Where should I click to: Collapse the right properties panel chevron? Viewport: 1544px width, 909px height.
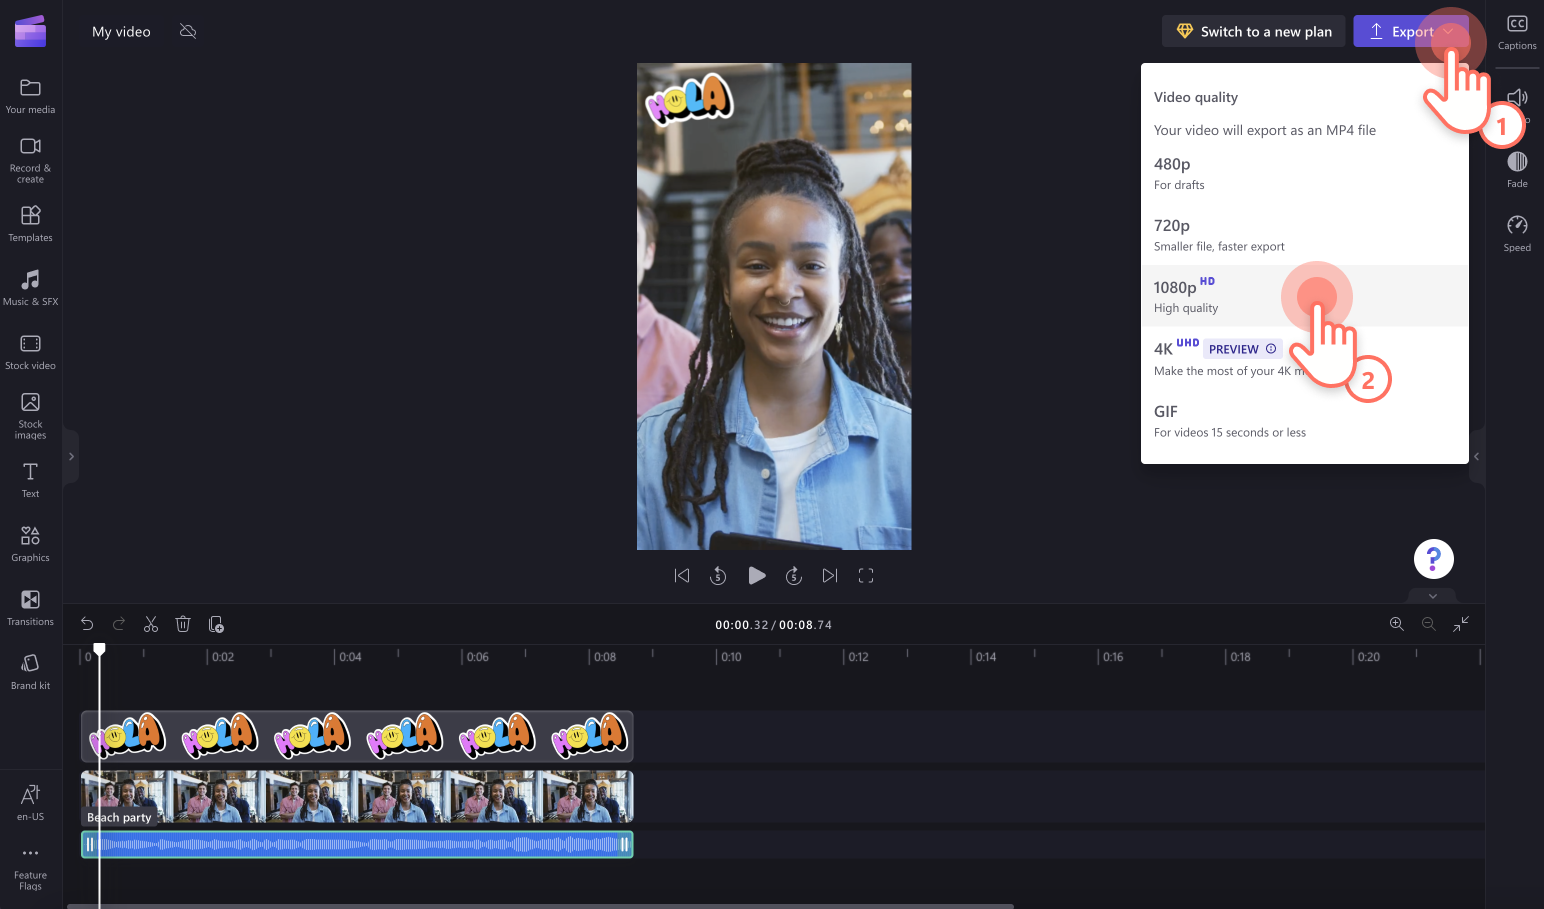[x=1477, y=456]
